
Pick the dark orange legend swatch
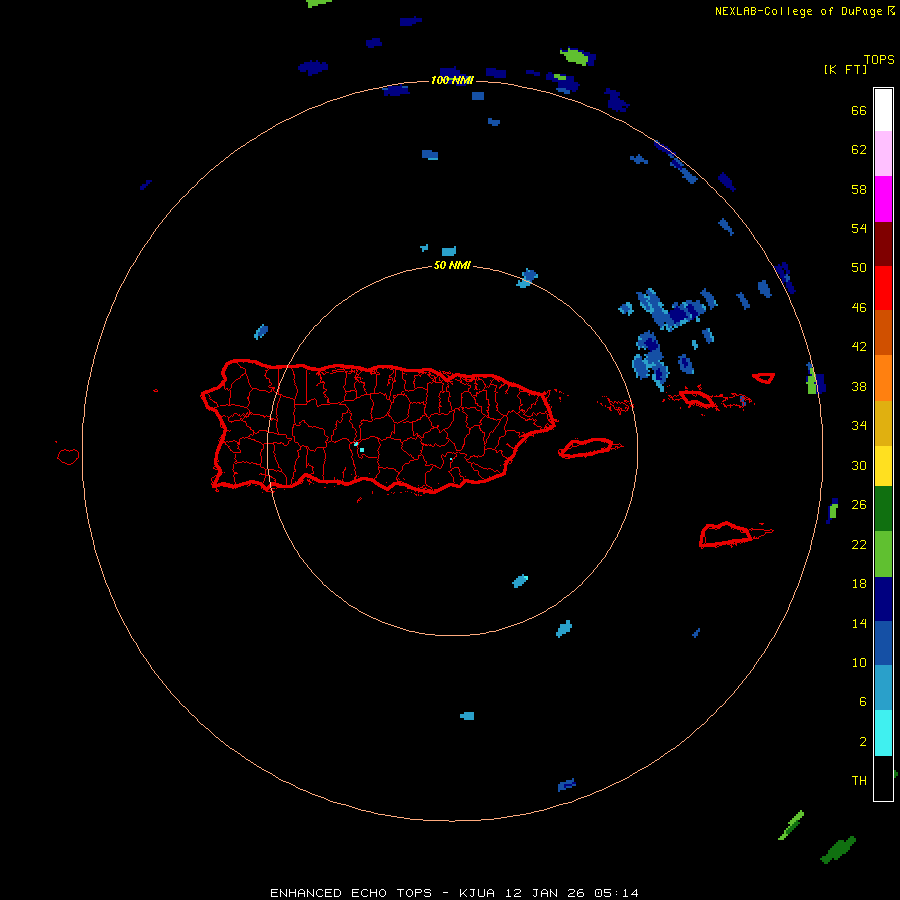tap(883, 333)
